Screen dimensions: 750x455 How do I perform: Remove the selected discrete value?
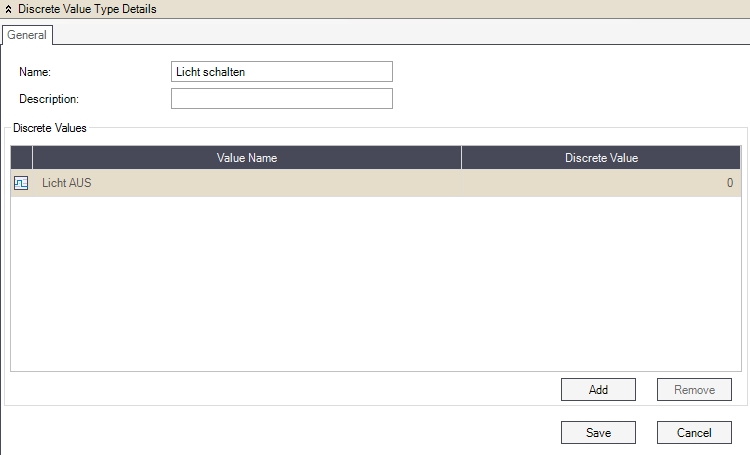[694, 390]
